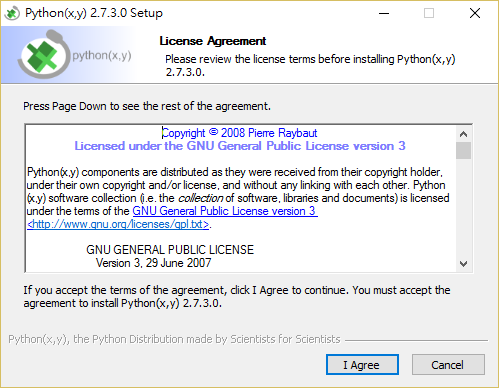Cancel the Python(x,y) setup
The image size is (499, 388).
[448, 365]
